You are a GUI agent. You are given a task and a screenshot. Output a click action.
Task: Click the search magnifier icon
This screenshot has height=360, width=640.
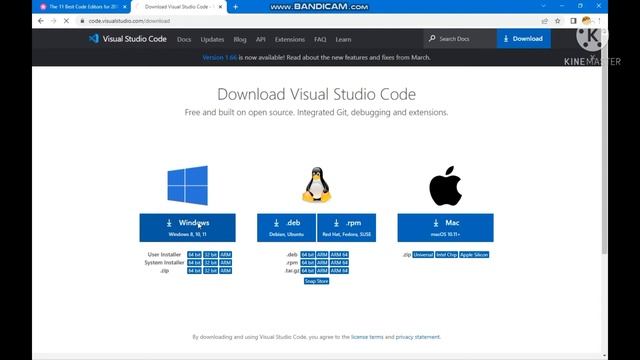(x=432, y=39)
